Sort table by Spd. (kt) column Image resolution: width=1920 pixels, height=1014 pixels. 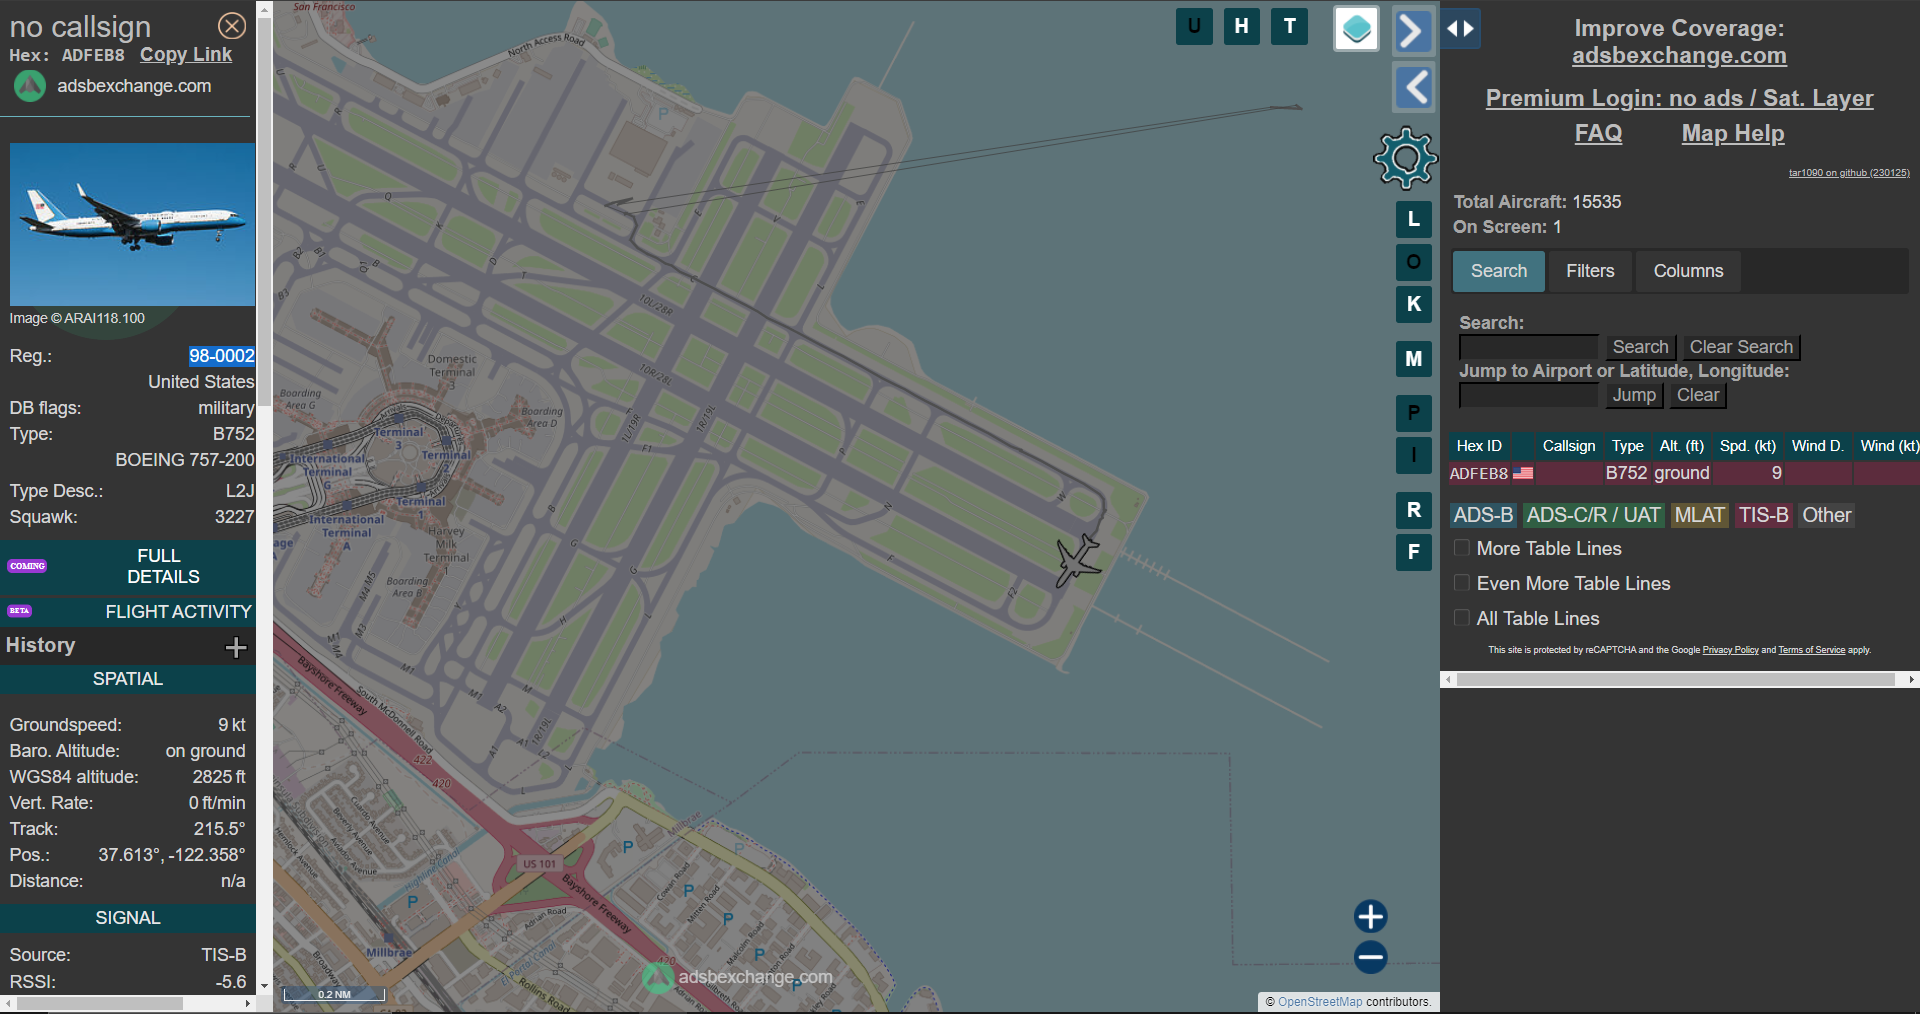click(1747, 446)
